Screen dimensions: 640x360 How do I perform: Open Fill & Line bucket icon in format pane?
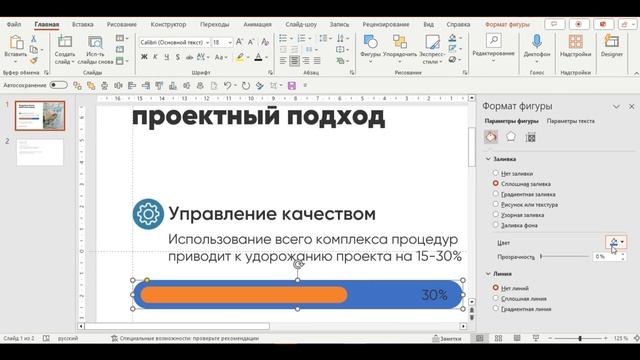[491, 137]
